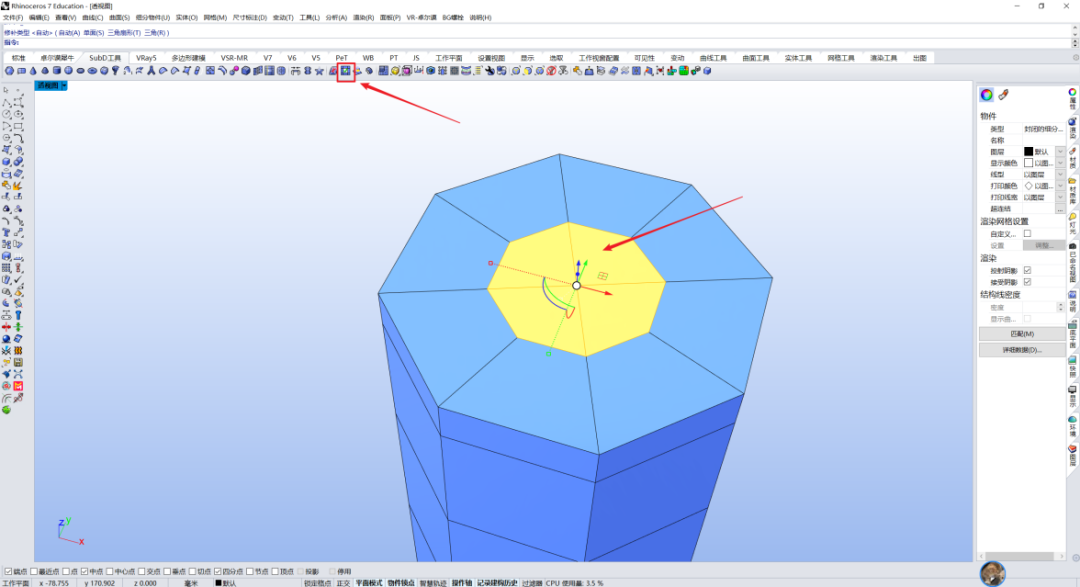Image resolution: width=1080 pixels, height=587 pixels.
Task: Enable the 交点 osnap checkbox
Action: click(x=141, y=571)
